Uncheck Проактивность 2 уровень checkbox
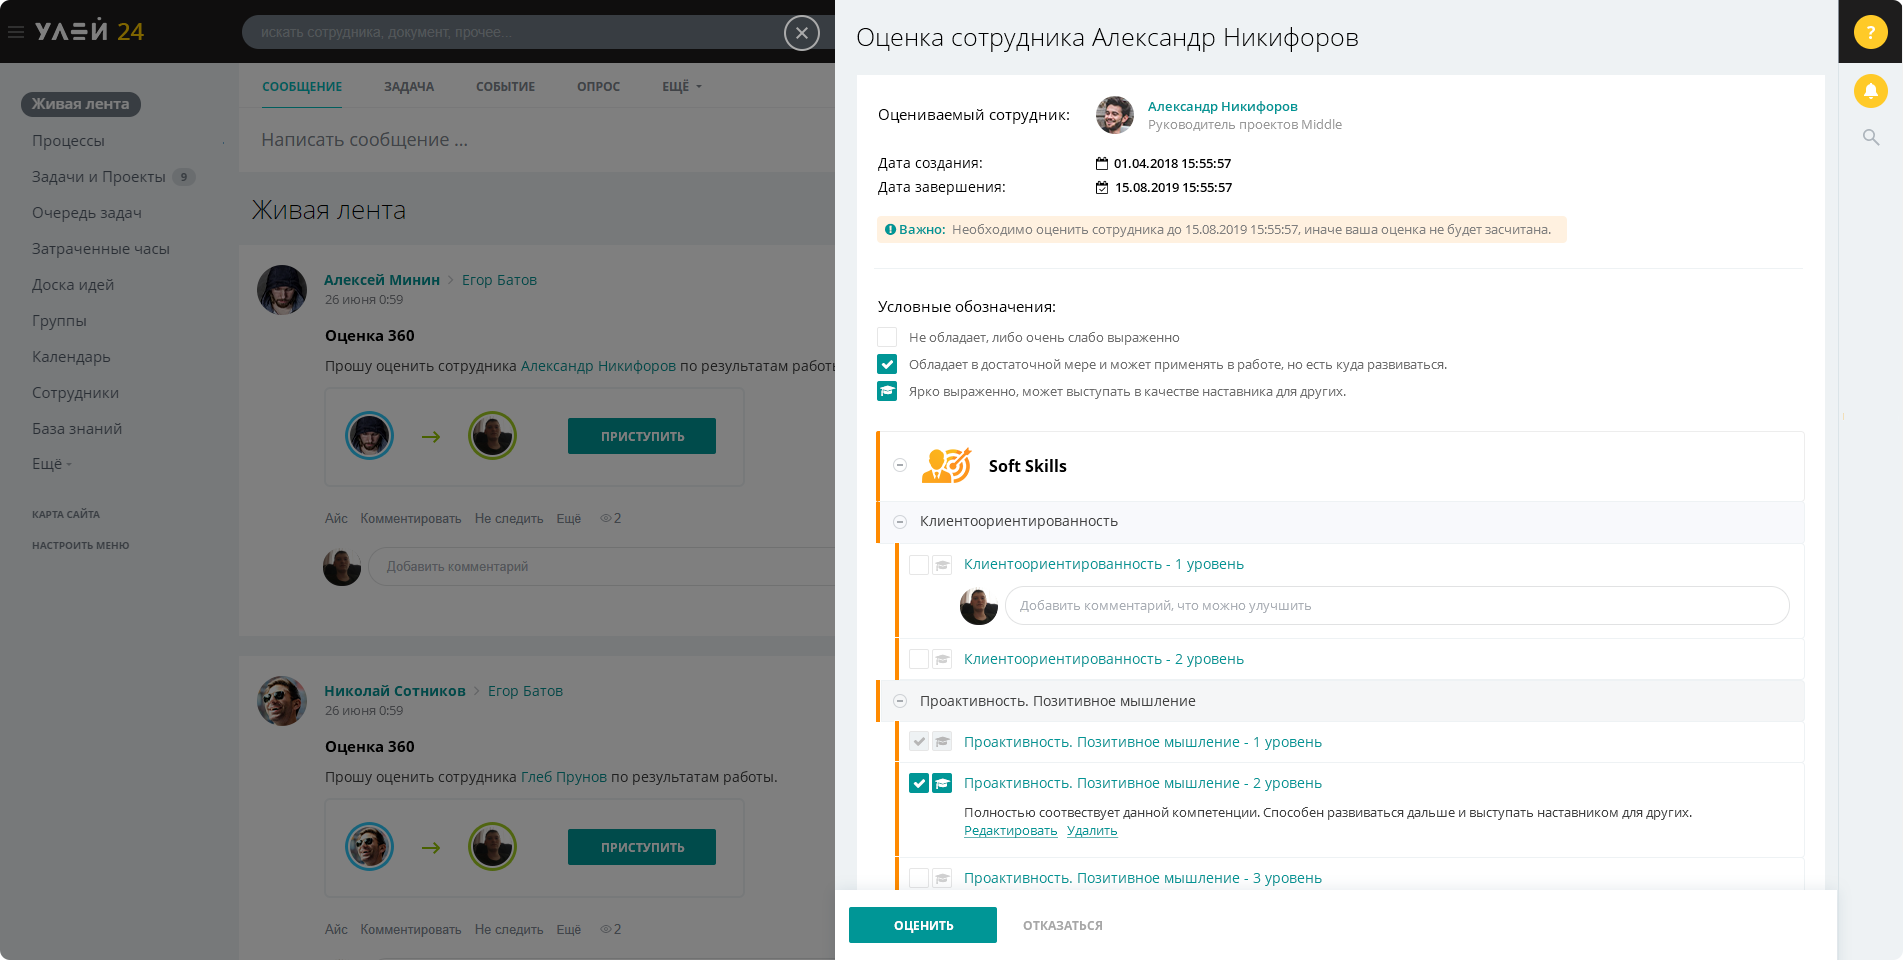This screenshot has height=960, width=1903. [x=919, y=783]
